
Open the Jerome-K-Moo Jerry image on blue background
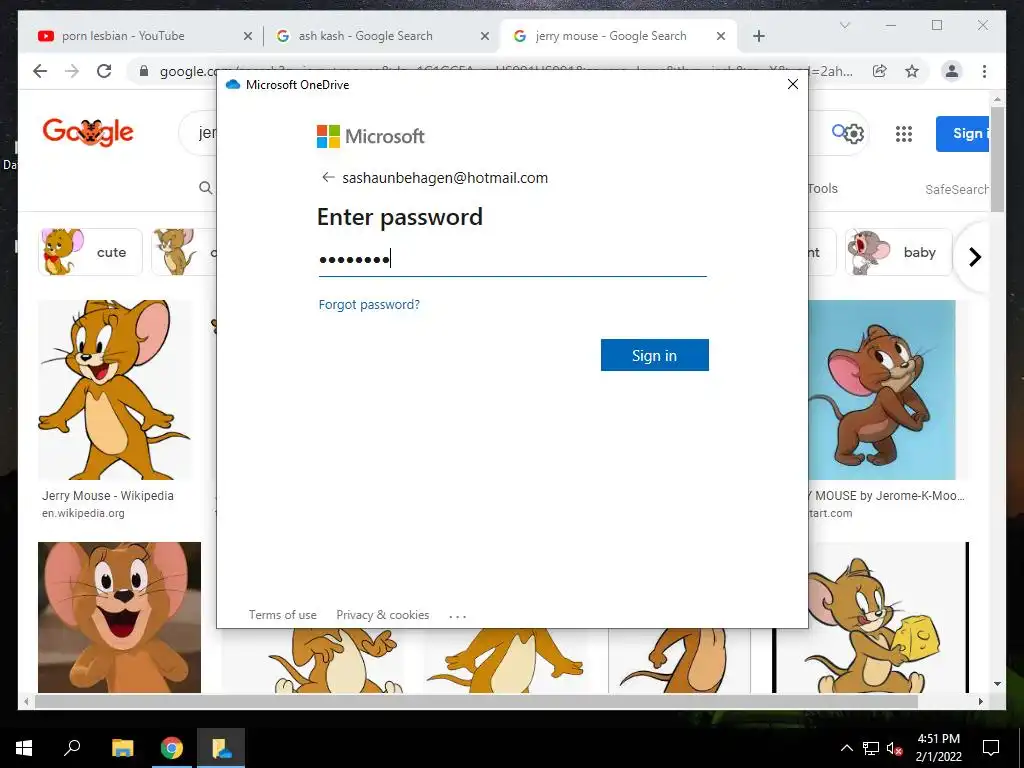coord(882,390)
